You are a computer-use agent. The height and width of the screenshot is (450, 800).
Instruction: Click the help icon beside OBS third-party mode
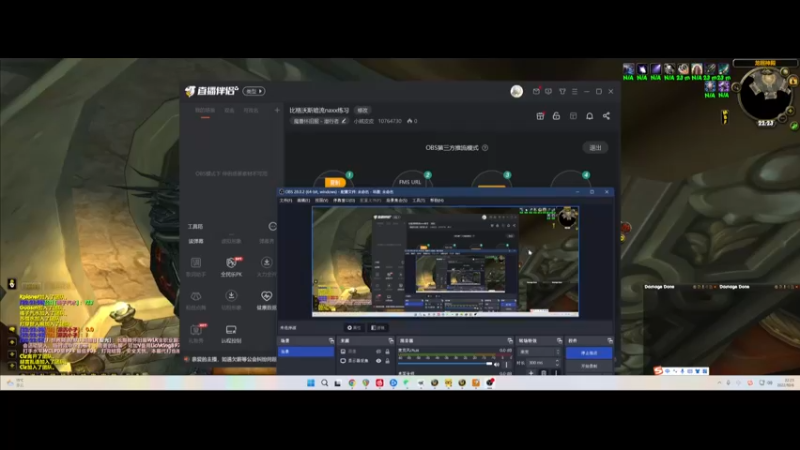485,147
